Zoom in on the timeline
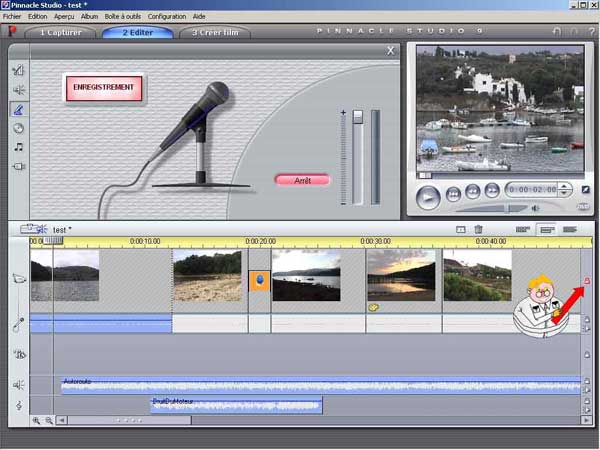 [36, 421]
